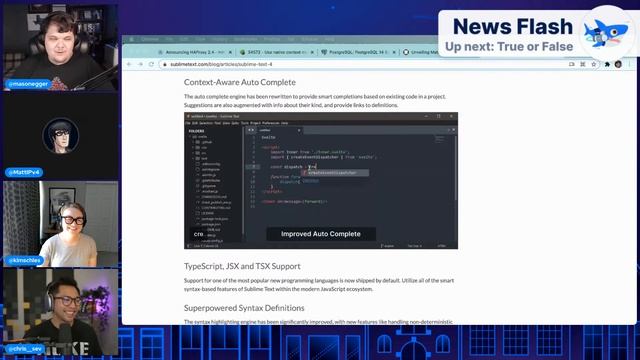Click the Context-Aware Auto Complete heading
This screenshot has width=640, height=360.
point(240,82)
